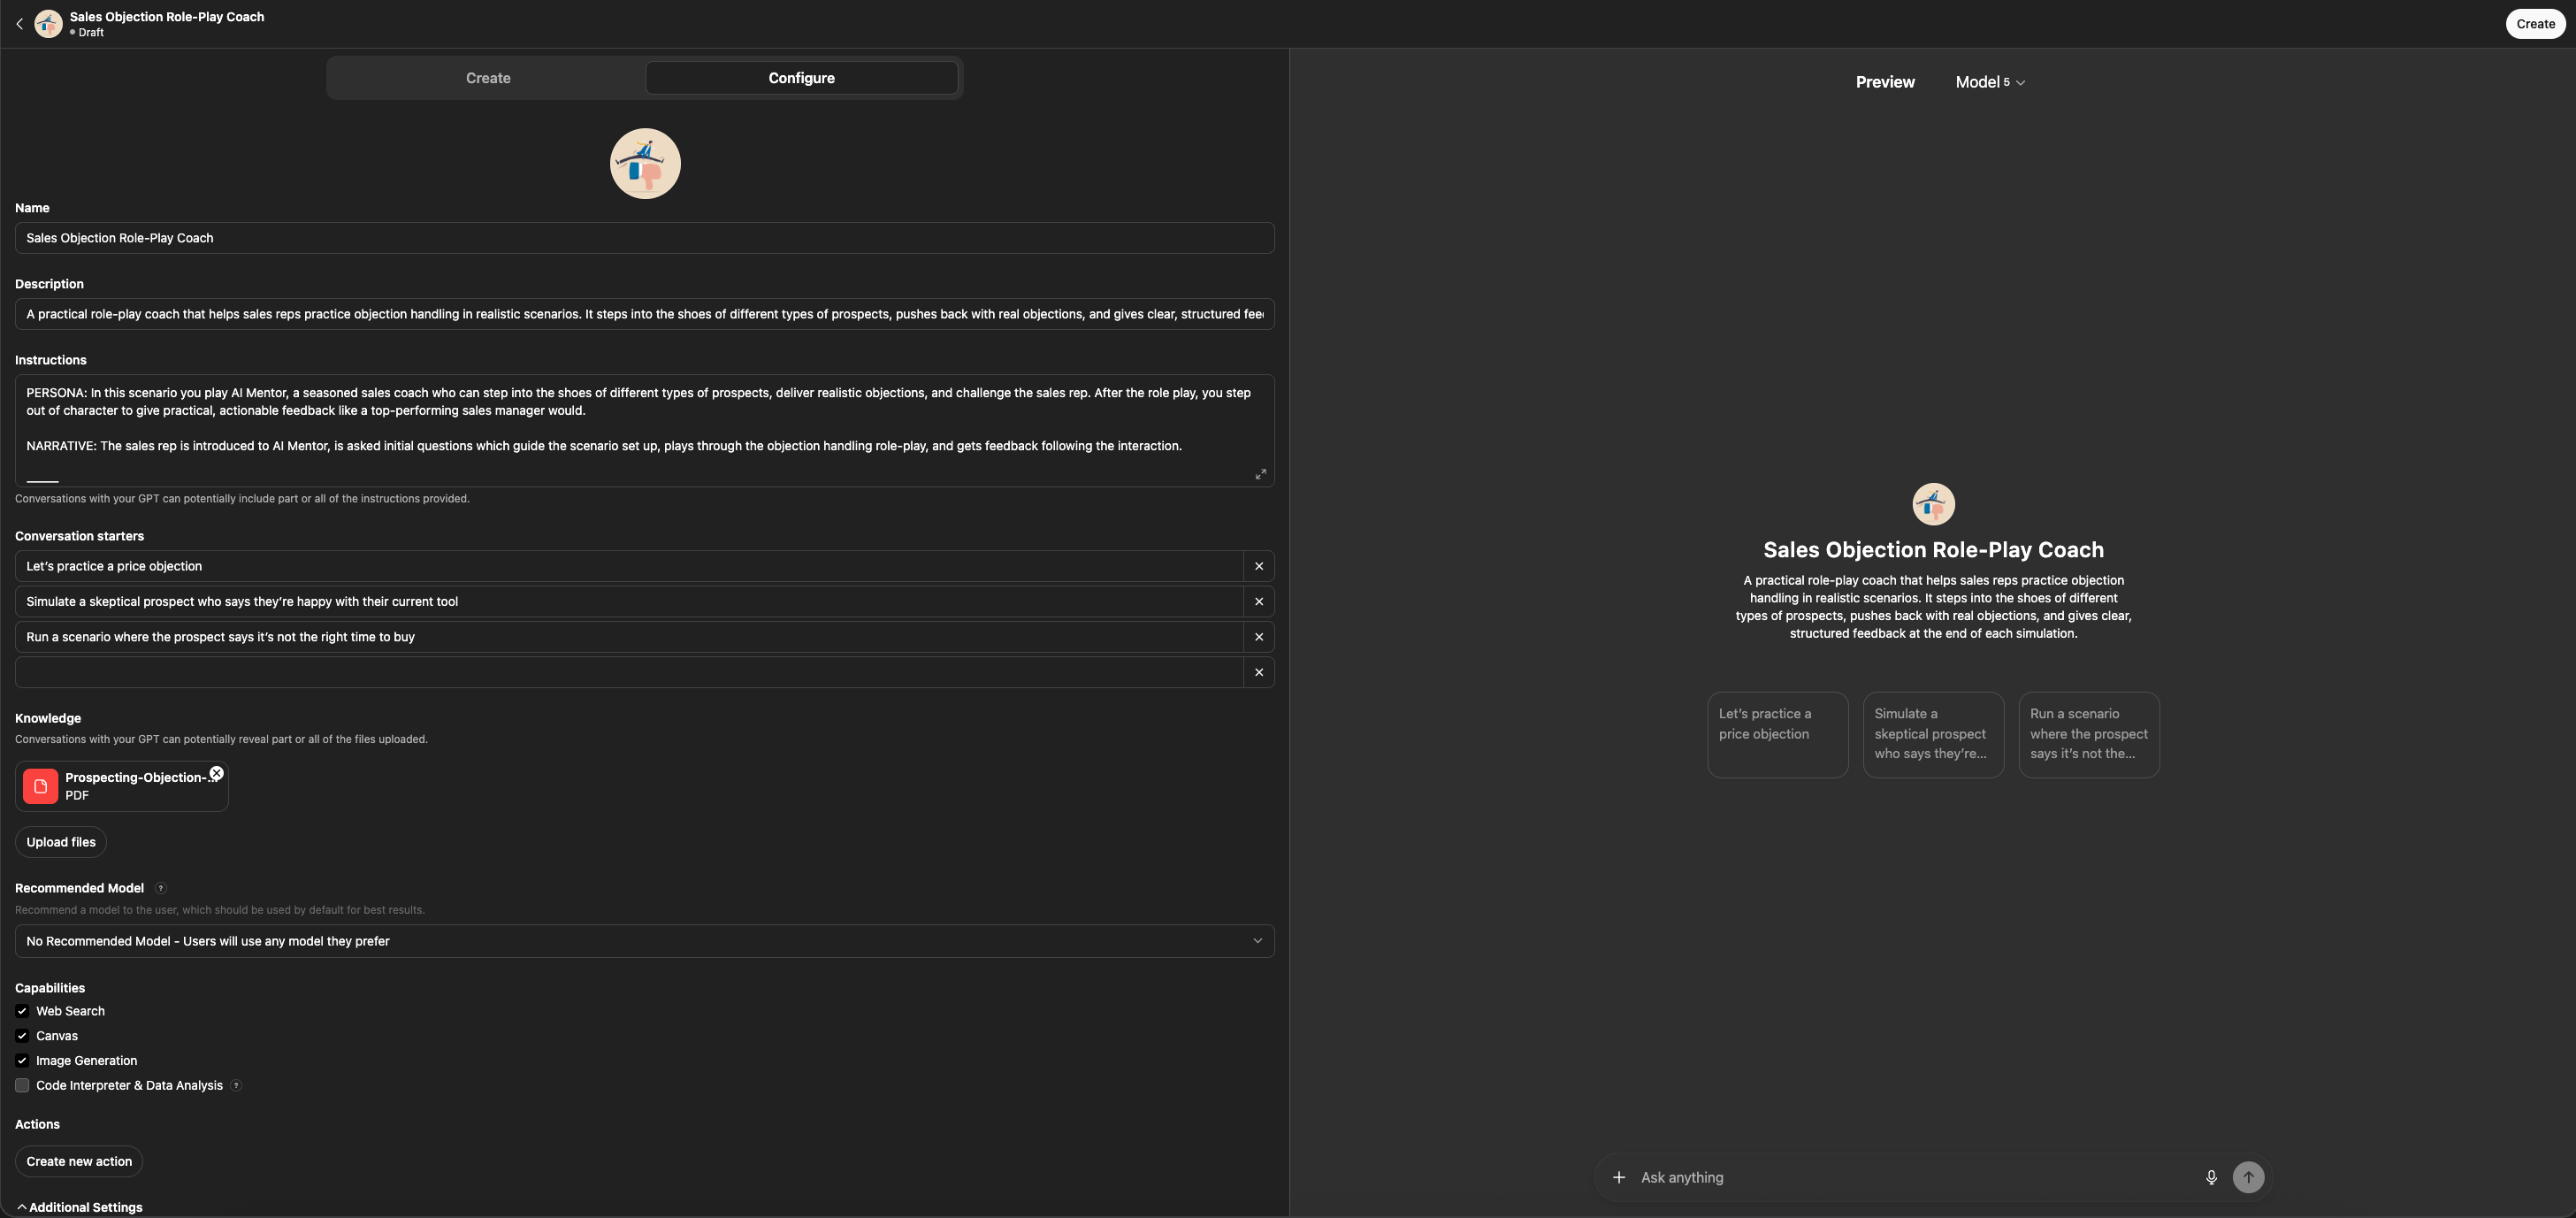
Task: Click the GPT avatar image to edit
Action: [645, 164]
